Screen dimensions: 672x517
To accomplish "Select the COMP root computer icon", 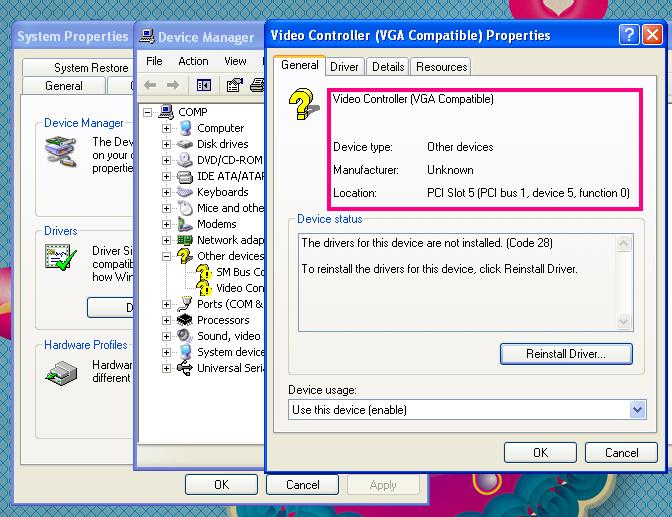I will 166,112.
